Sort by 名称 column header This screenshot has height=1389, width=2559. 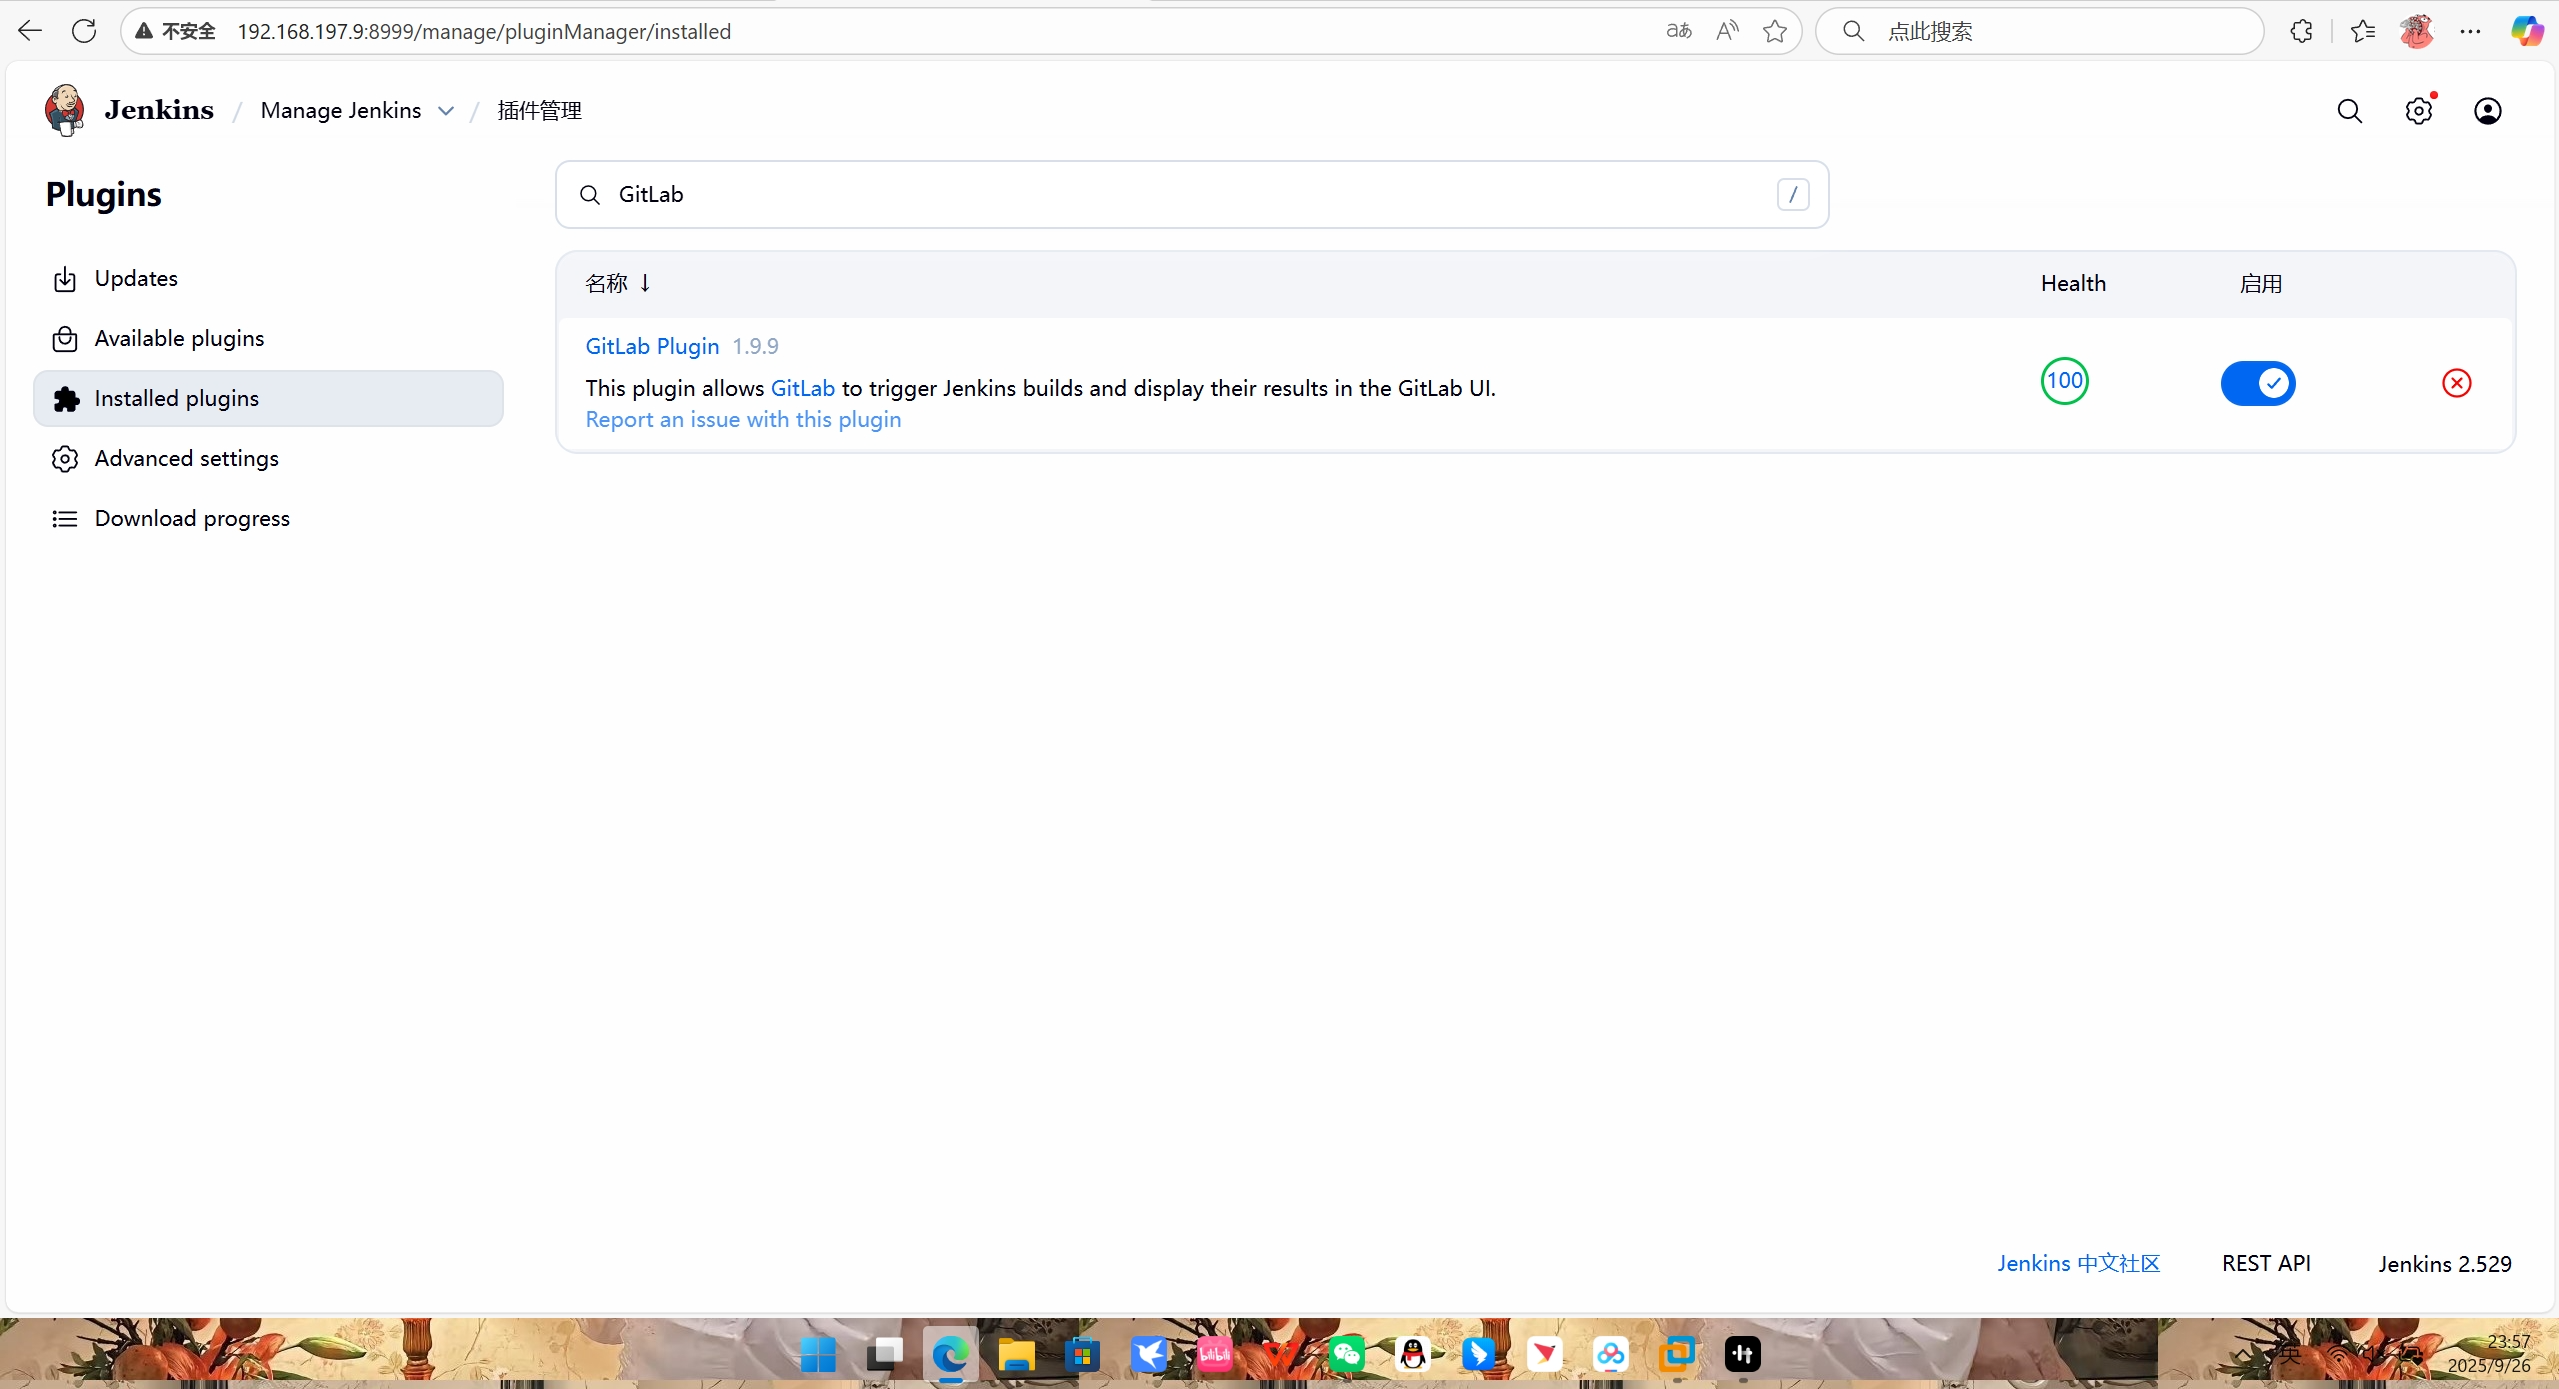[x=617, y=284]
